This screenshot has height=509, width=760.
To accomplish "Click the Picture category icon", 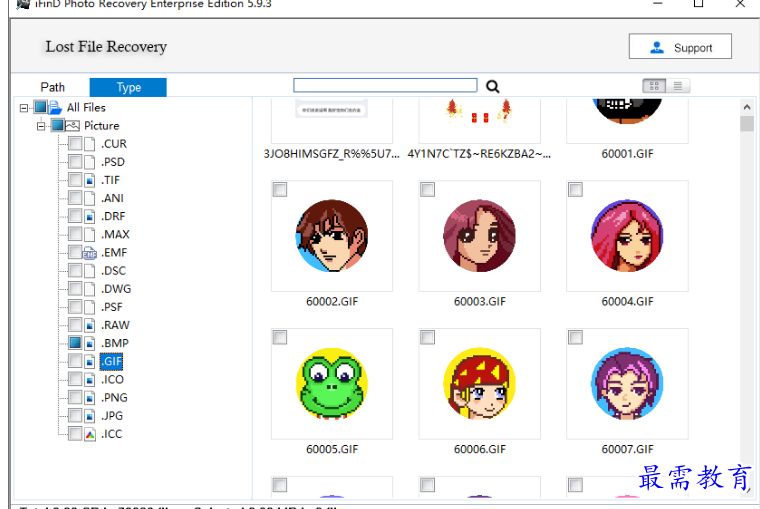I will pos(72,126).
